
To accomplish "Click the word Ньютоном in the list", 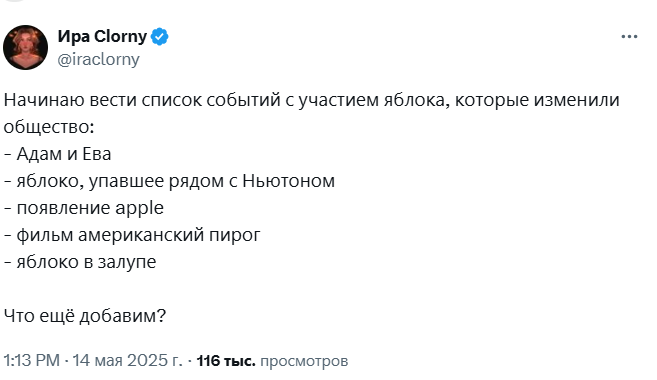I will coord(289,181).
